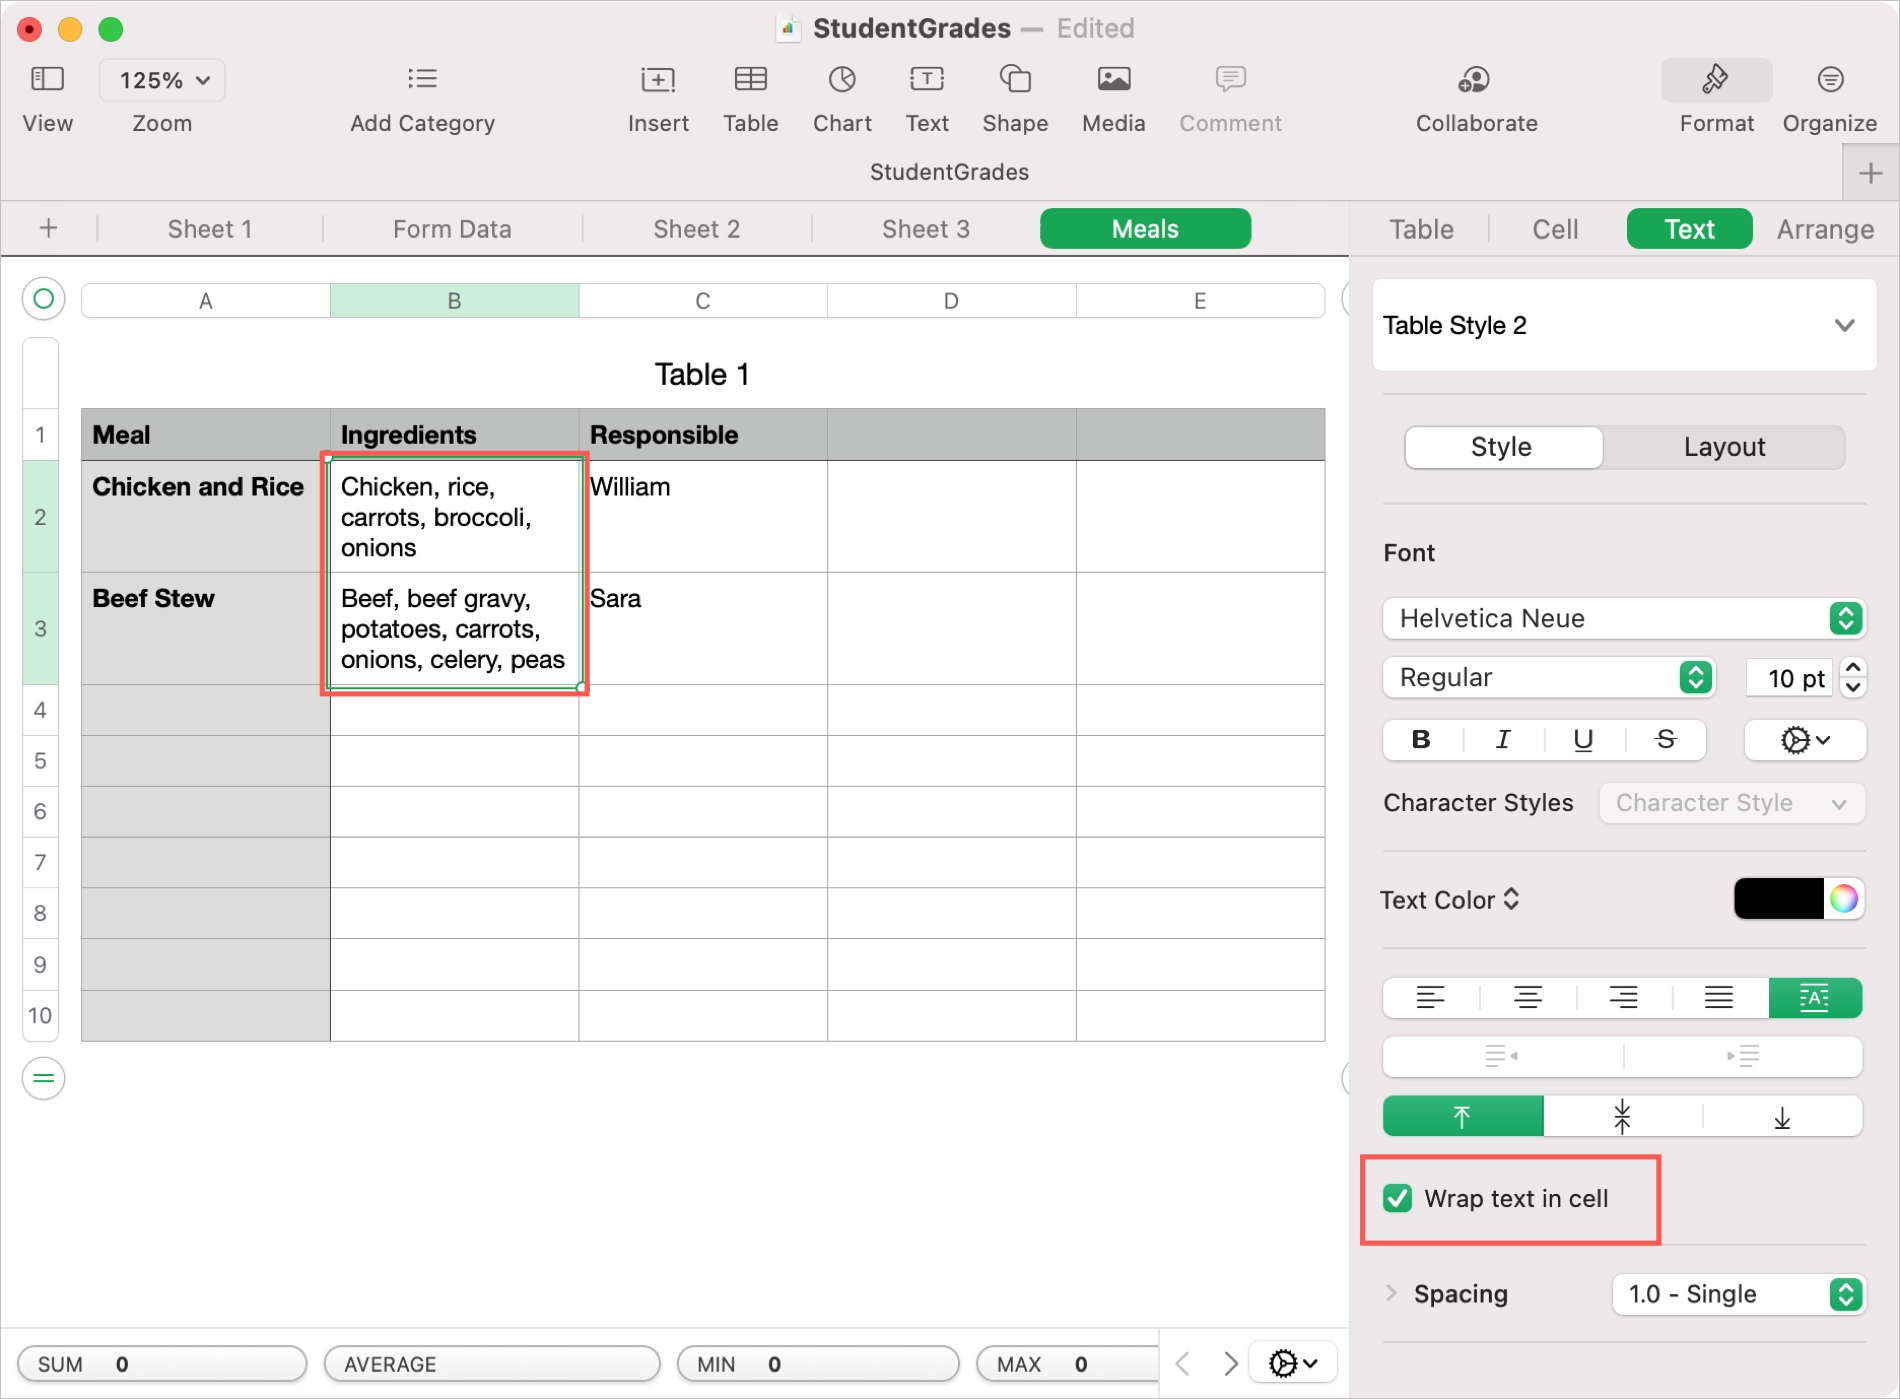Center align the text
1900x1399 pixels.
click(x=1527, y=998)
